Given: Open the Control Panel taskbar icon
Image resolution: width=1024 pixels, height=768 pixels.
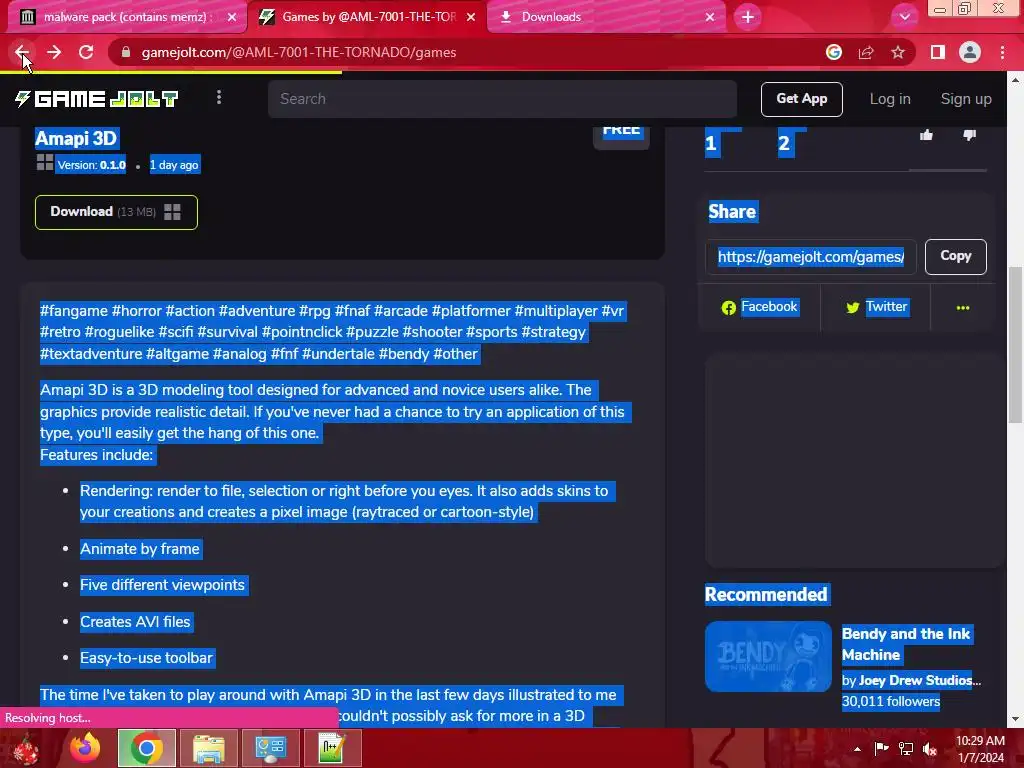Looking at the screenshot, I should (270, 748).
